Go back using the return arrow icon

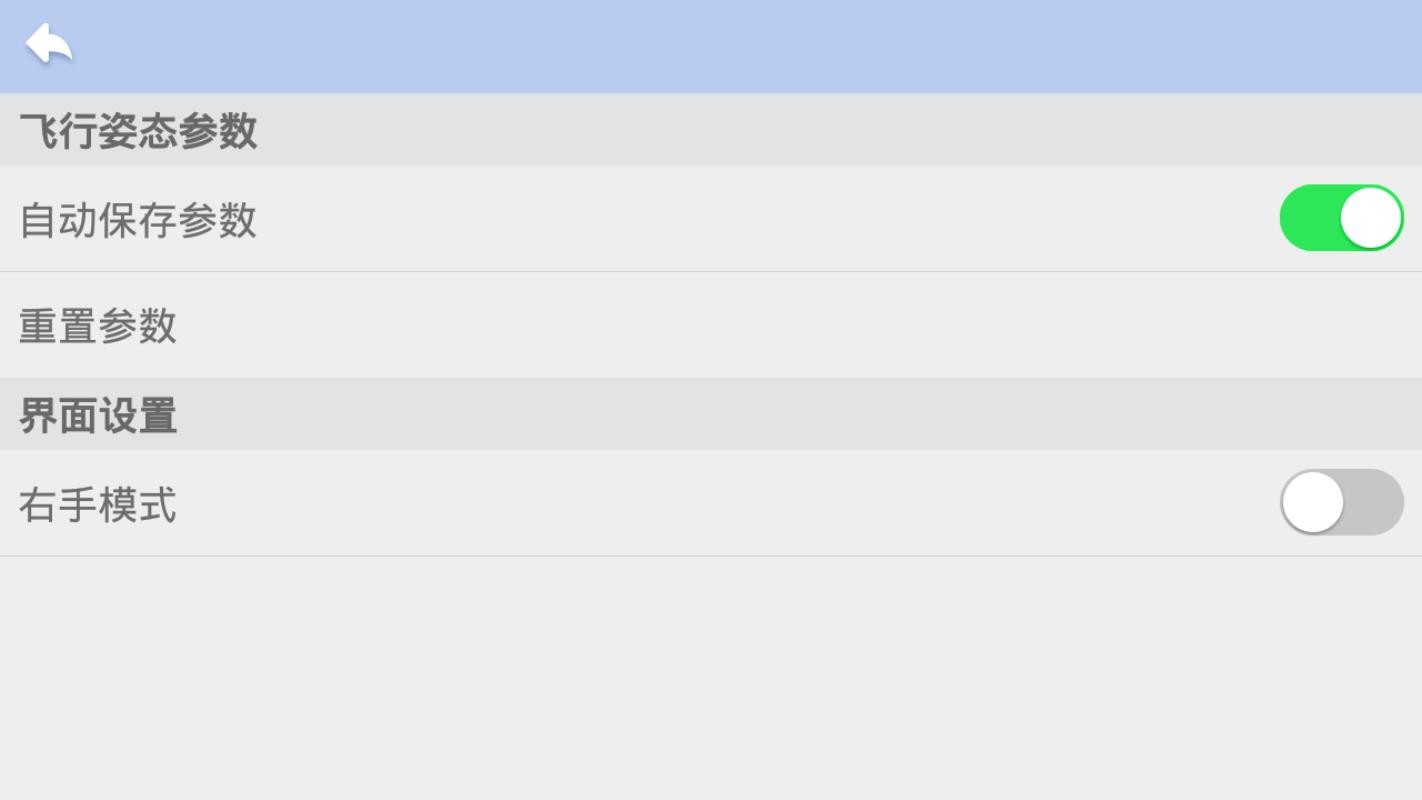pyautogui.click(x=49, y=44)
